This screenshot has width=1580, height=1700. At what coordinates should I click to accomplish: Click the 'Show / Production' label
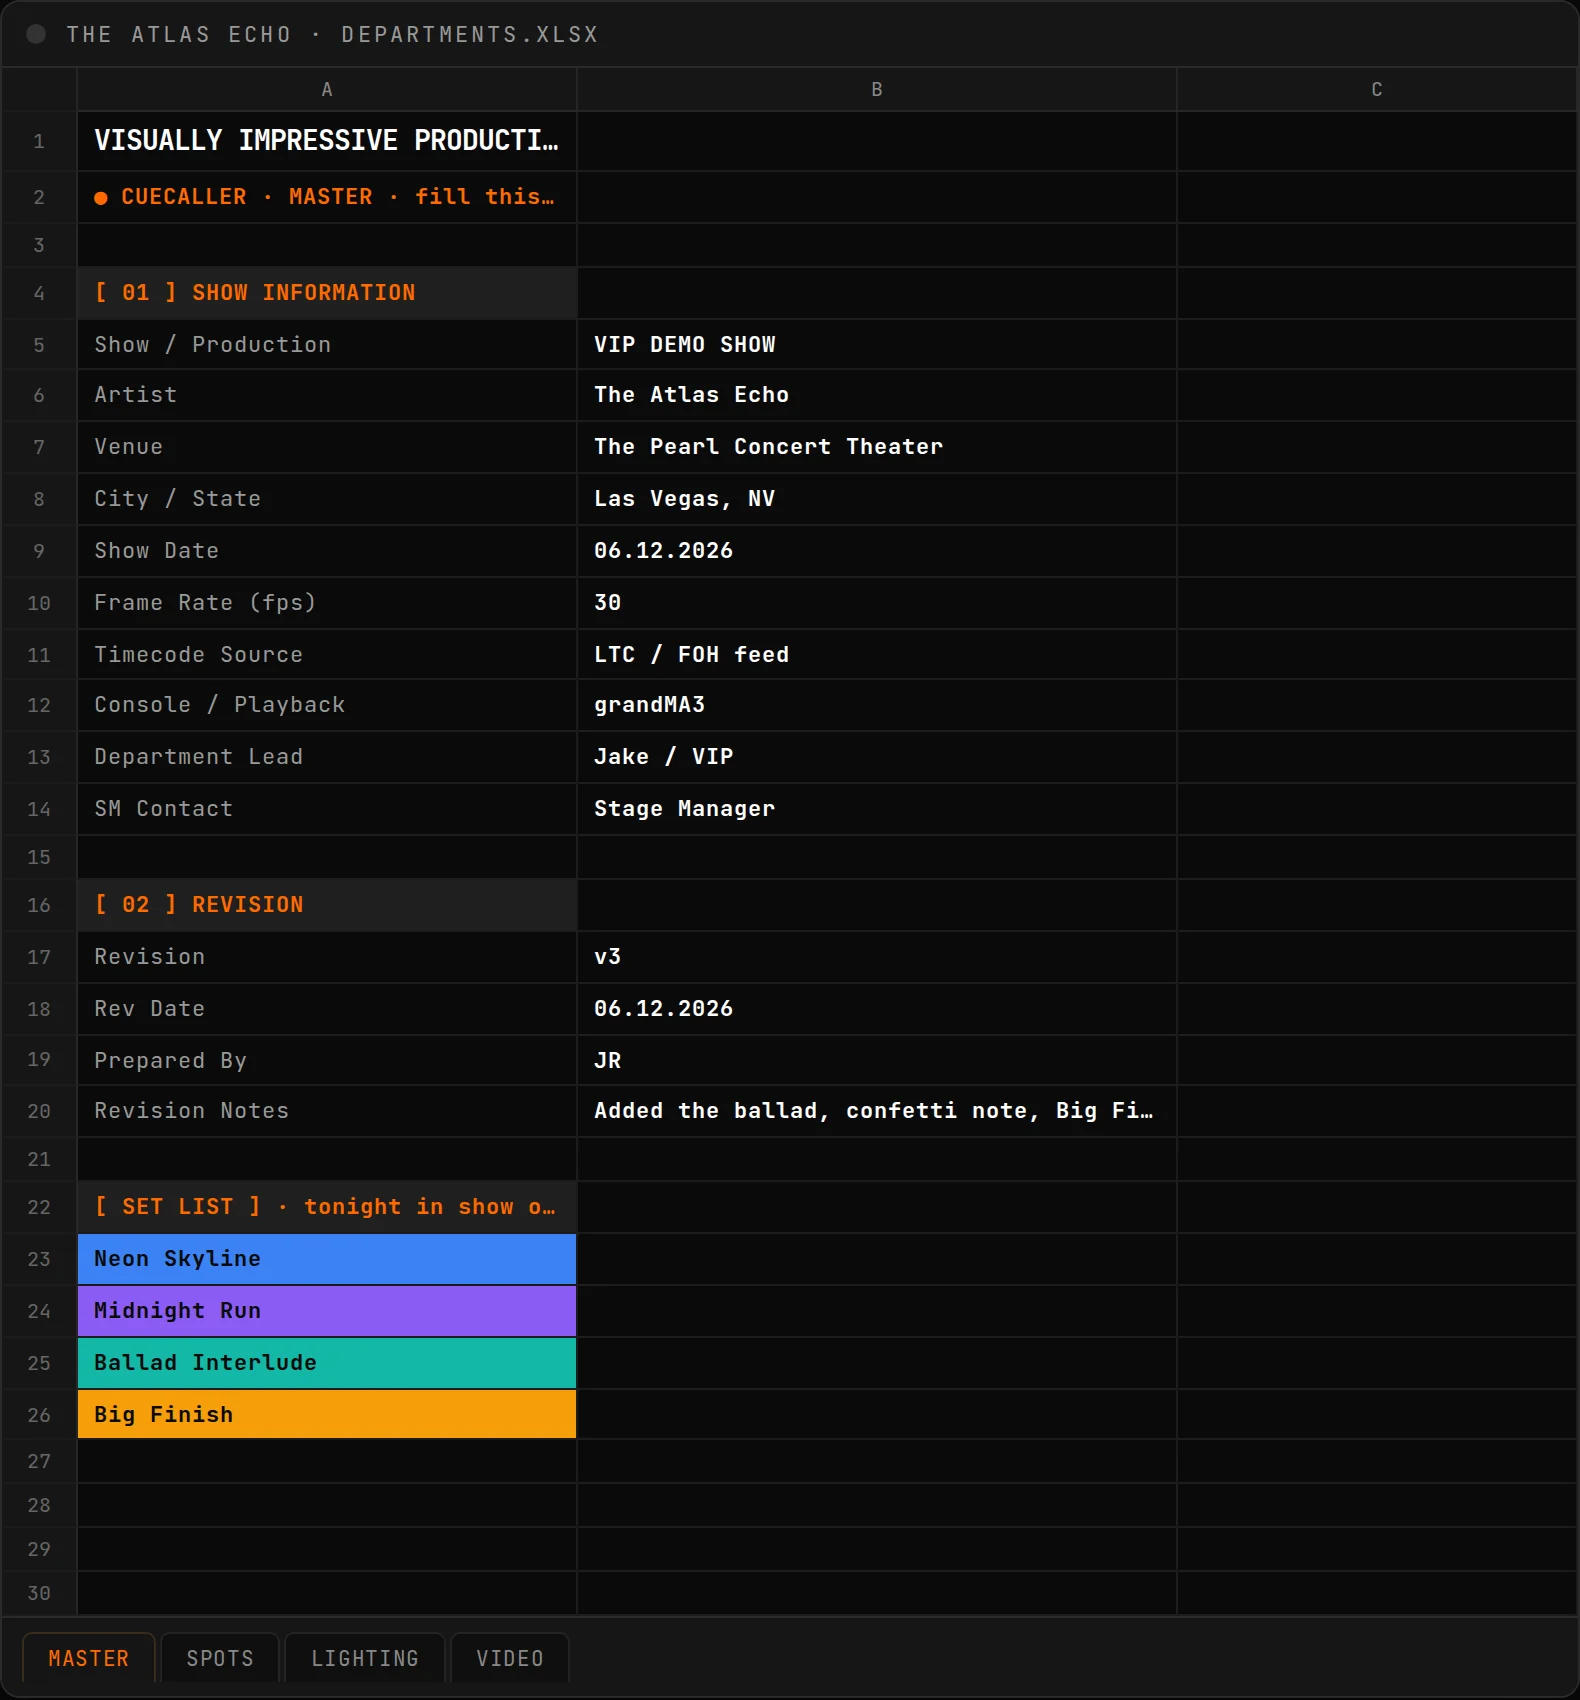(327, 345)
